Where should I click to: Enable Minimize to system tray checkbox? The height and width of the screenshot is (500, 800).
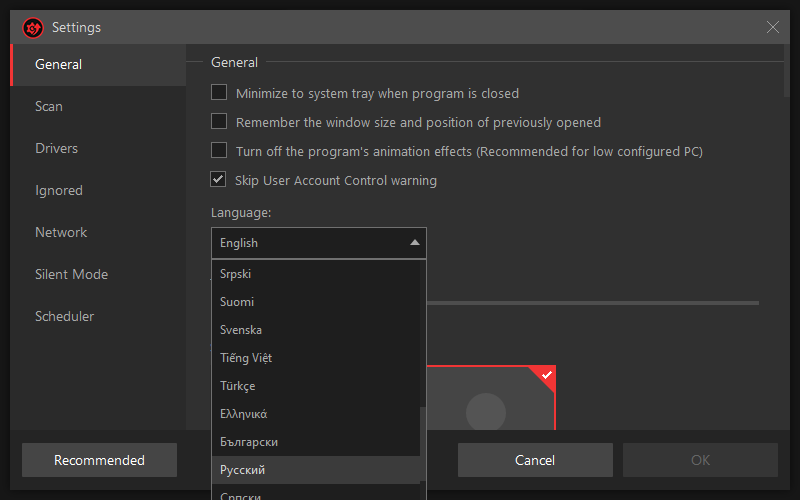219,92
